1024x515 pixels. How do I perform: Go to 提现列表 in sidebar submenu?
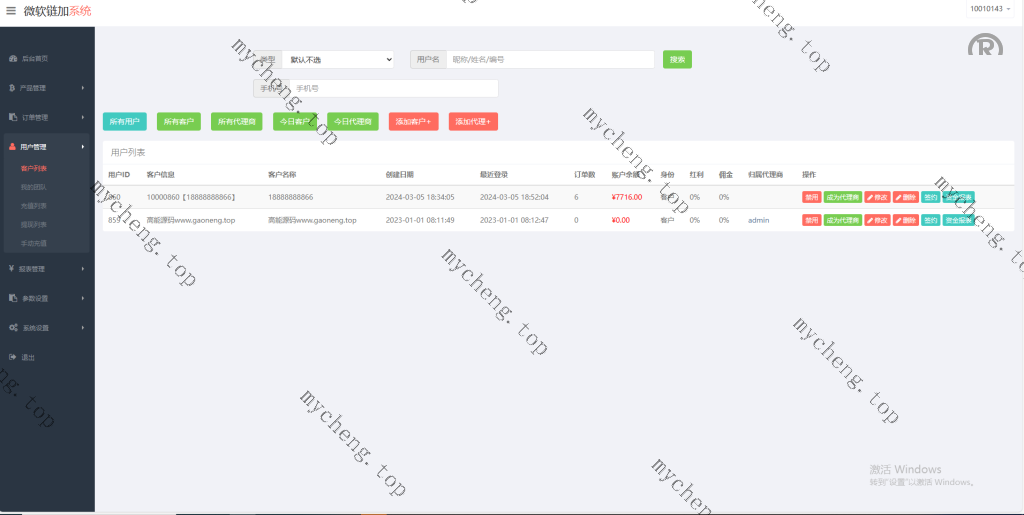coord(34,224)
